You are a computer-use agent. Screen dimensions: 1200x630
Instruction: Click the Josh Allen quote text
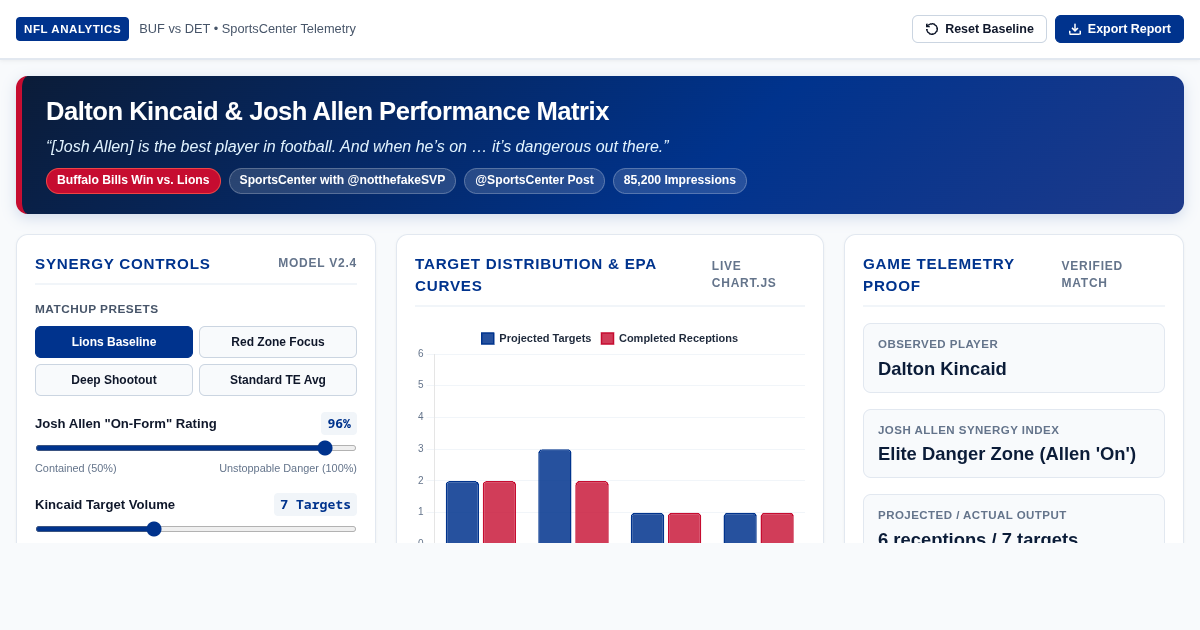point(357,147)
